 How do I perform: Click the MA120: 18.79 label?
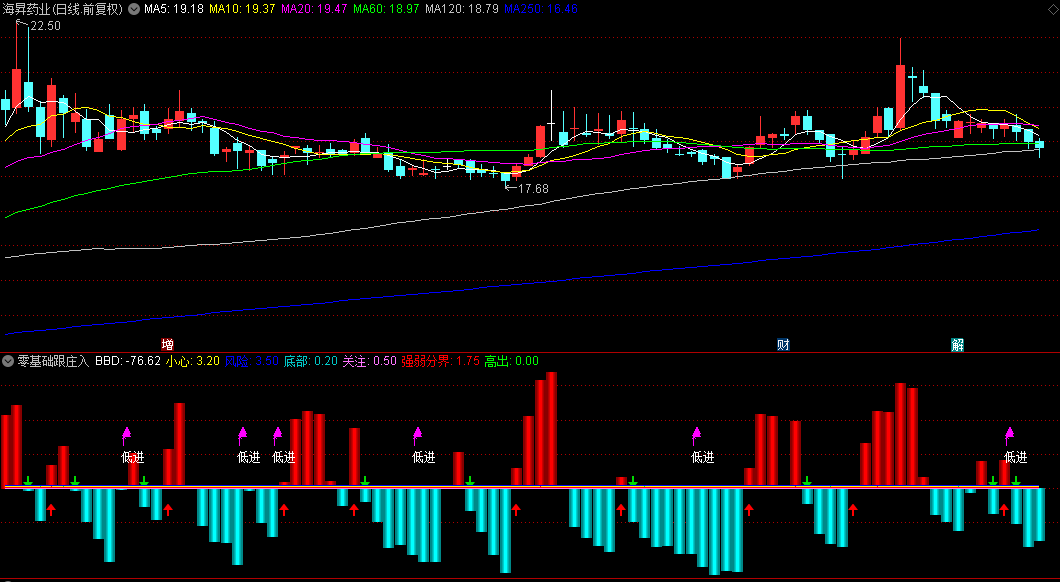(x=462, y=9)
